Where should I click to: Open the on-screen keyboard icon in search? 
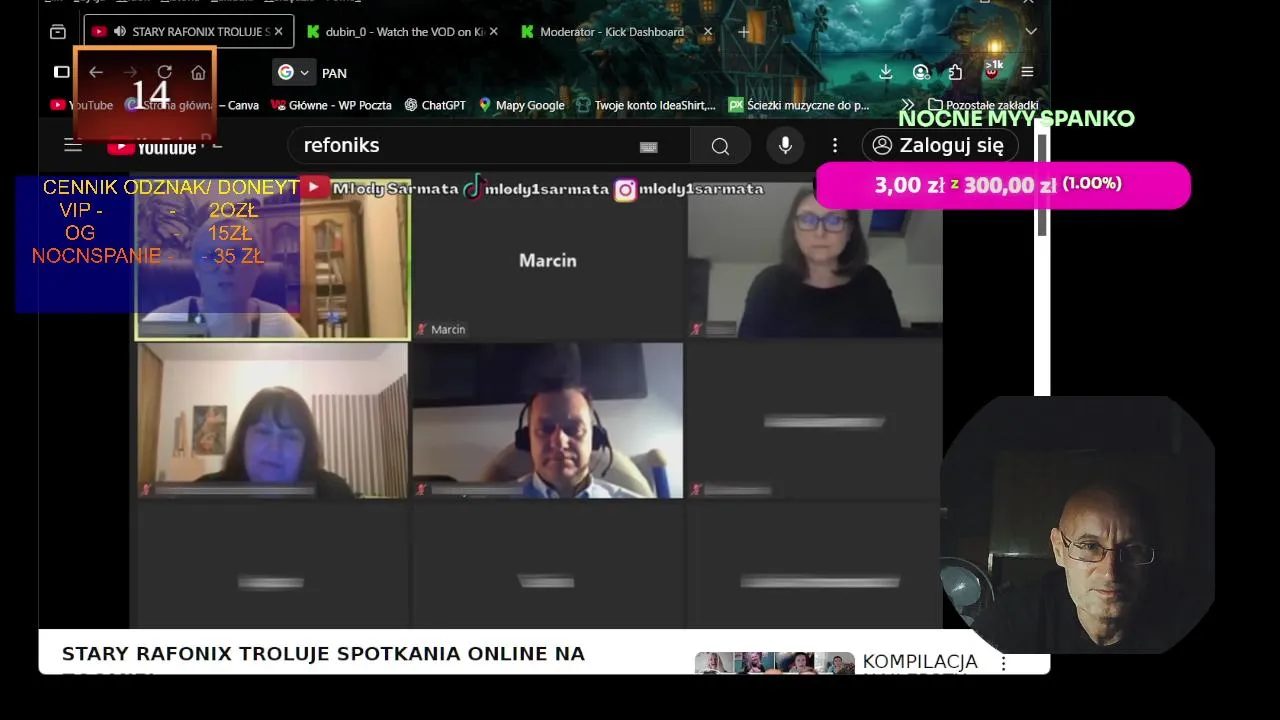point(649,147)
